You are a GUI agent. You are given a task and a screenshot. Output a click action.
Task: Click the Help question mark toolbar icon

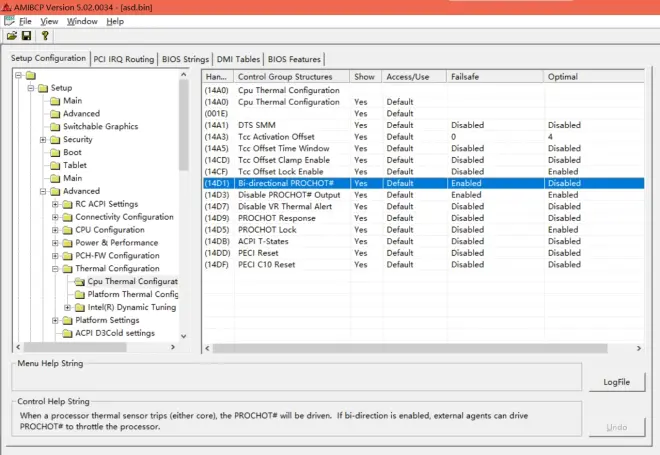pyautogui.click(x=45, y=36)
